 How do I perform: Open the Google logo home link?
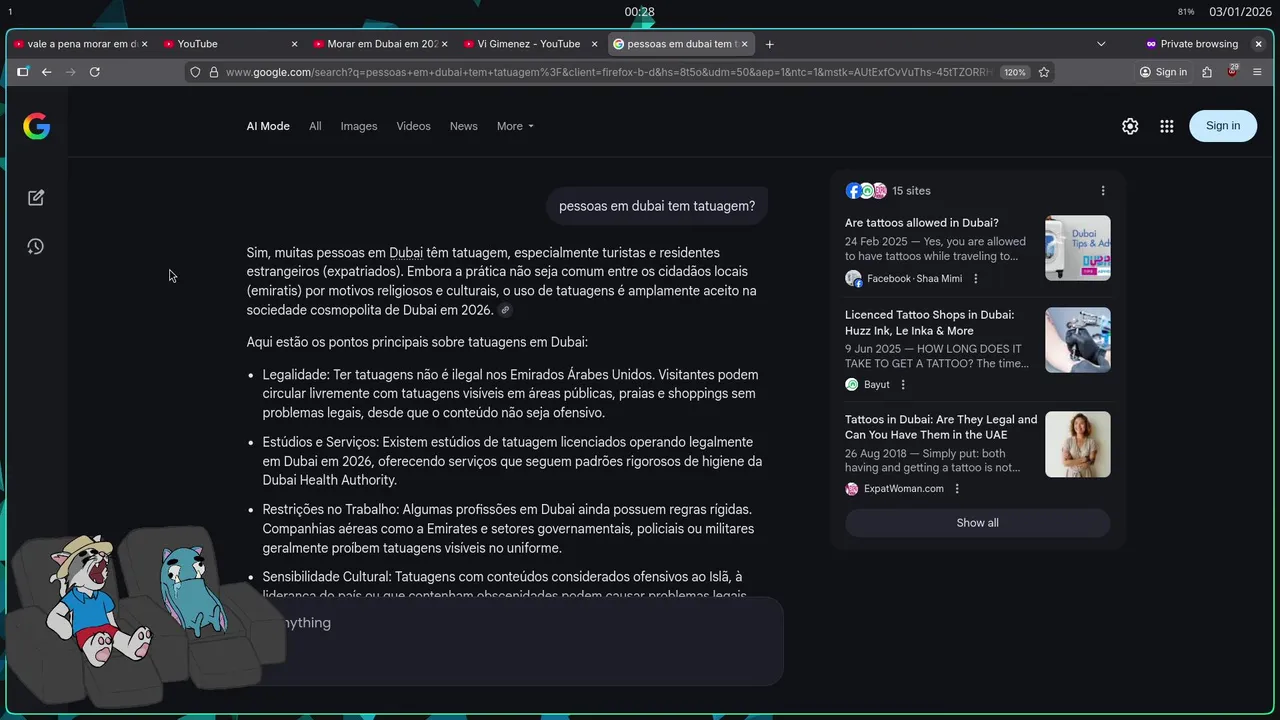click(37, 126)
